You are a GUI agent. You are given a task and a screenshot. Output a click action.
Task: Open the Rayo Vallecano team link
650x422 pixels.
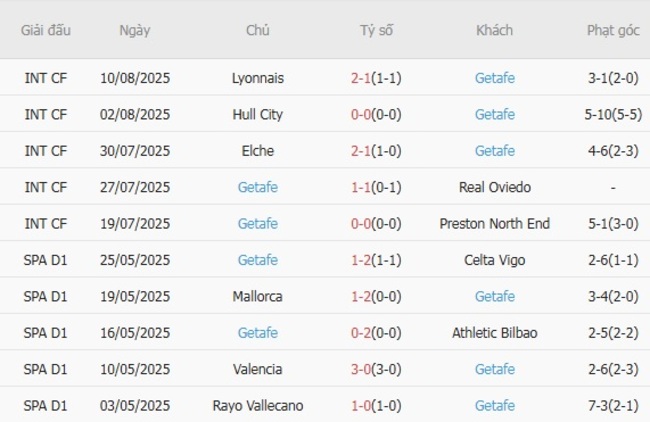tap(257, 406)
